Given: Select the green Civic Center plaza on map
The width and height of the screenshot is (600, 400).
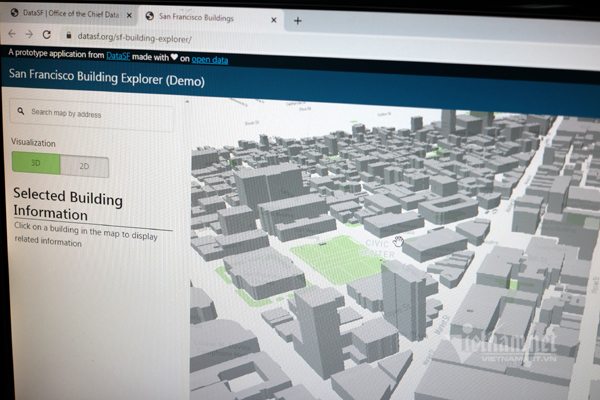Looking at the screenshot, I should [335, 260].
